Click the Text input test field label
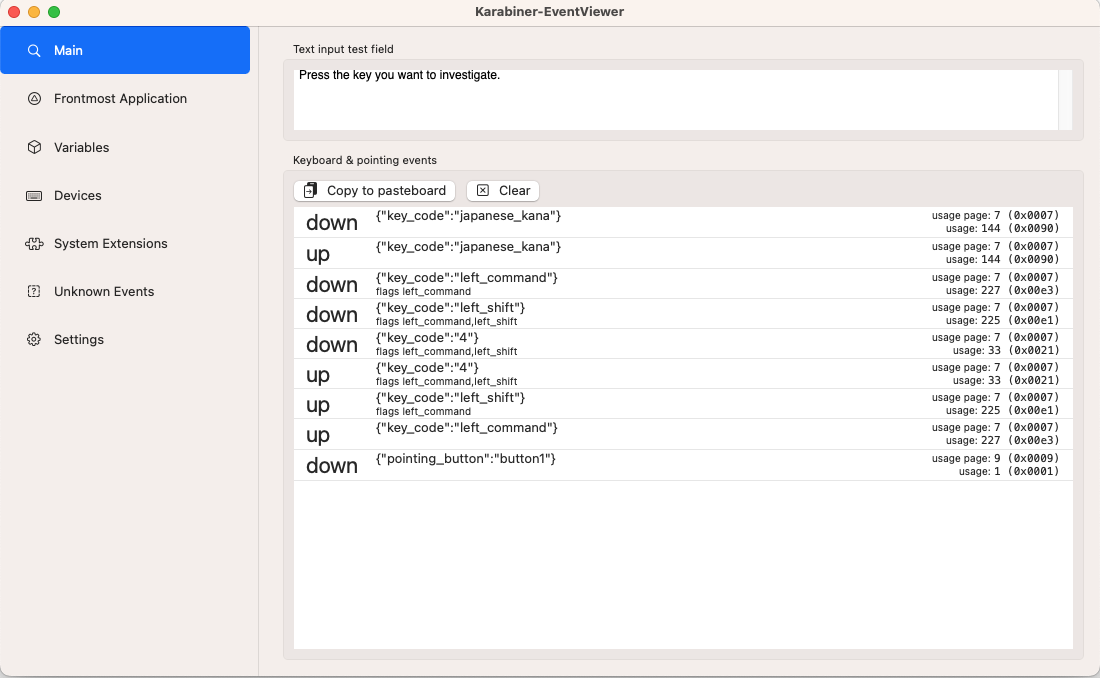 [343, 49]
